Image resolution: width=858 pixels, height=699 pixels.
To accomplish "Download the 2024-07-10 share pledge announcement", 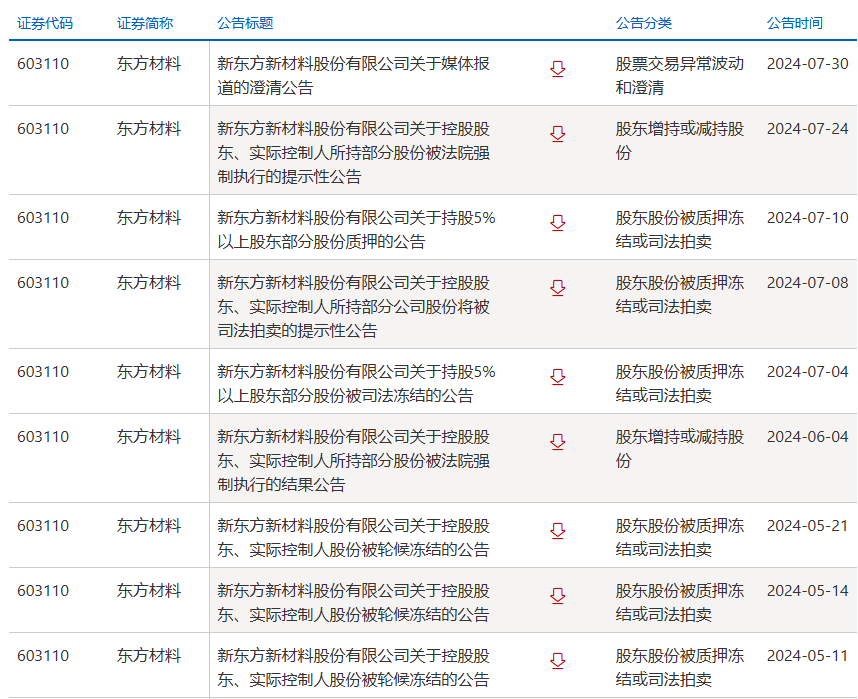I will [x=558, y=223].
